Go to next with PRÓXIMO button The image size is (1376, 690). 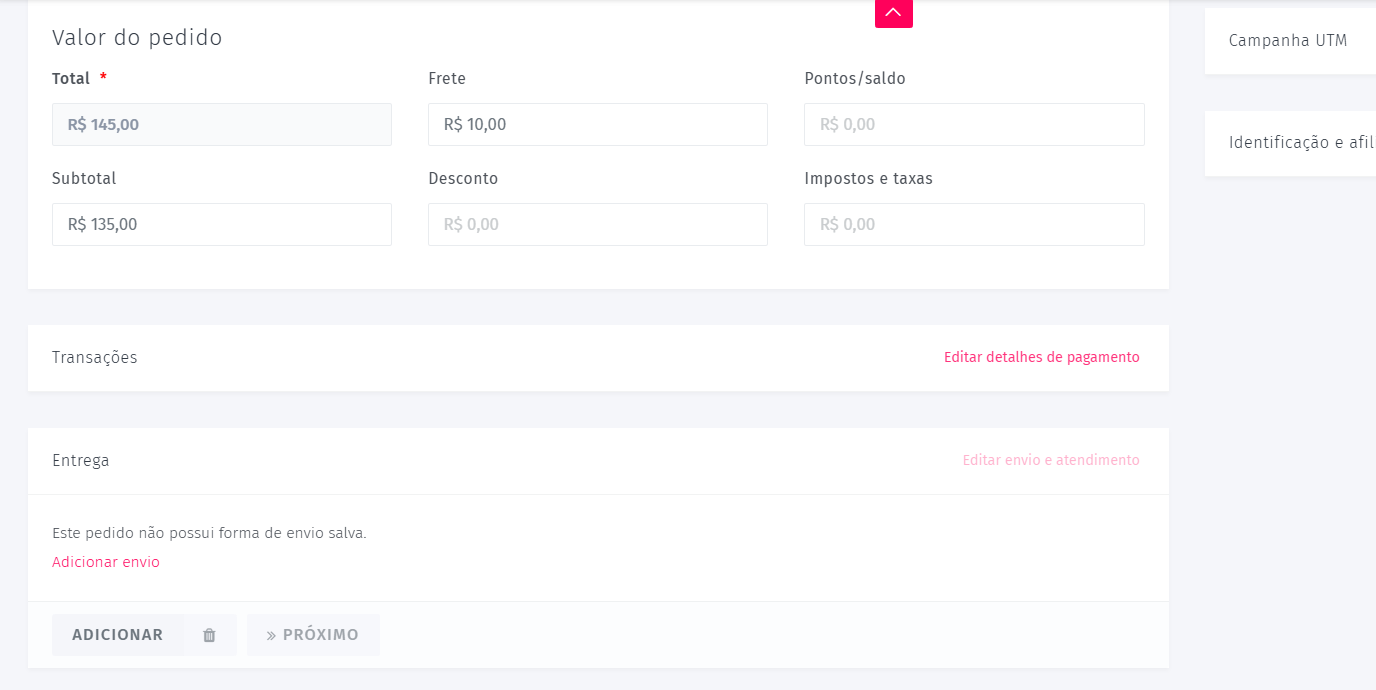point(313,635)
